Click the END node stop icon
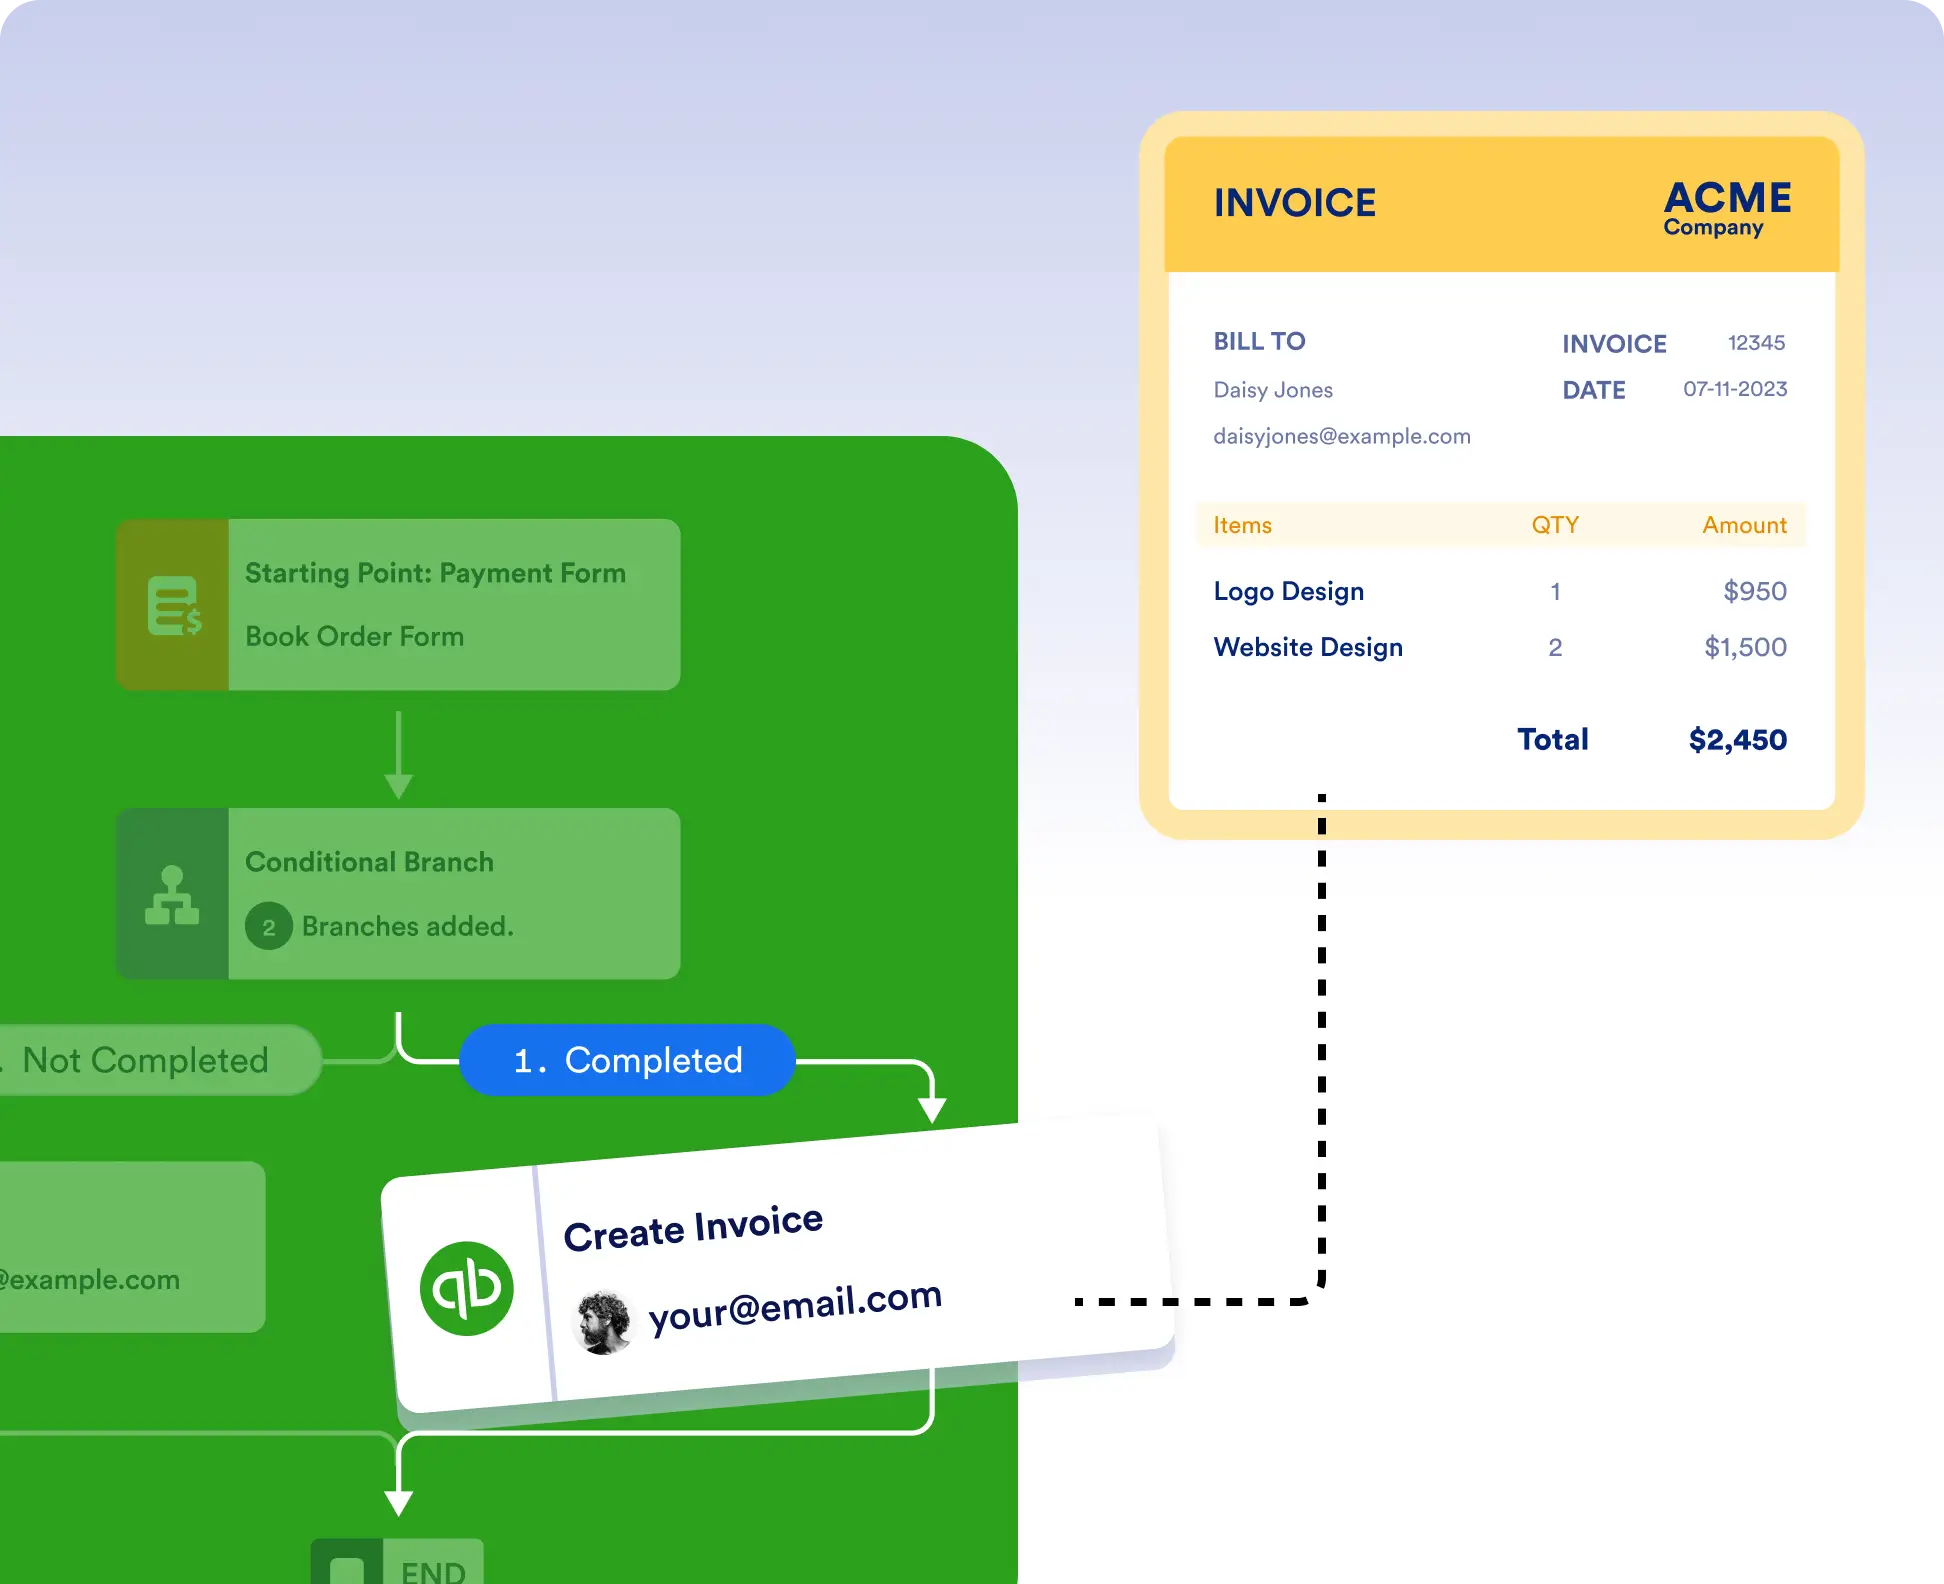1944x1584 pixels. pos(347,1571)
